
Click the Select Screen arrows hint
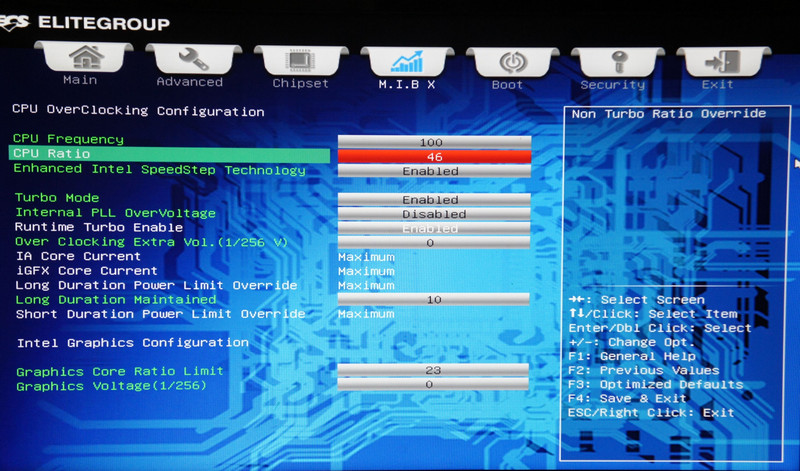(x=637, y=300)
